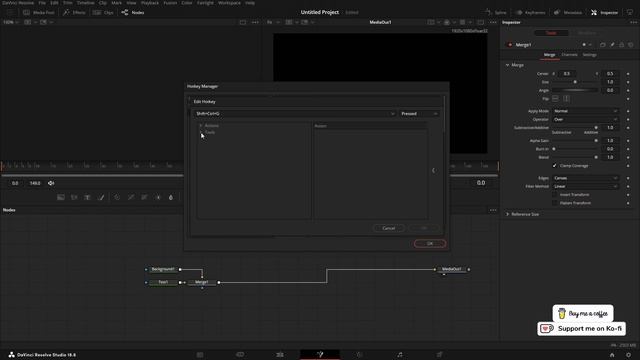Switch to Merge tab in Inspector
640x360 pixels.
[549, 55]
